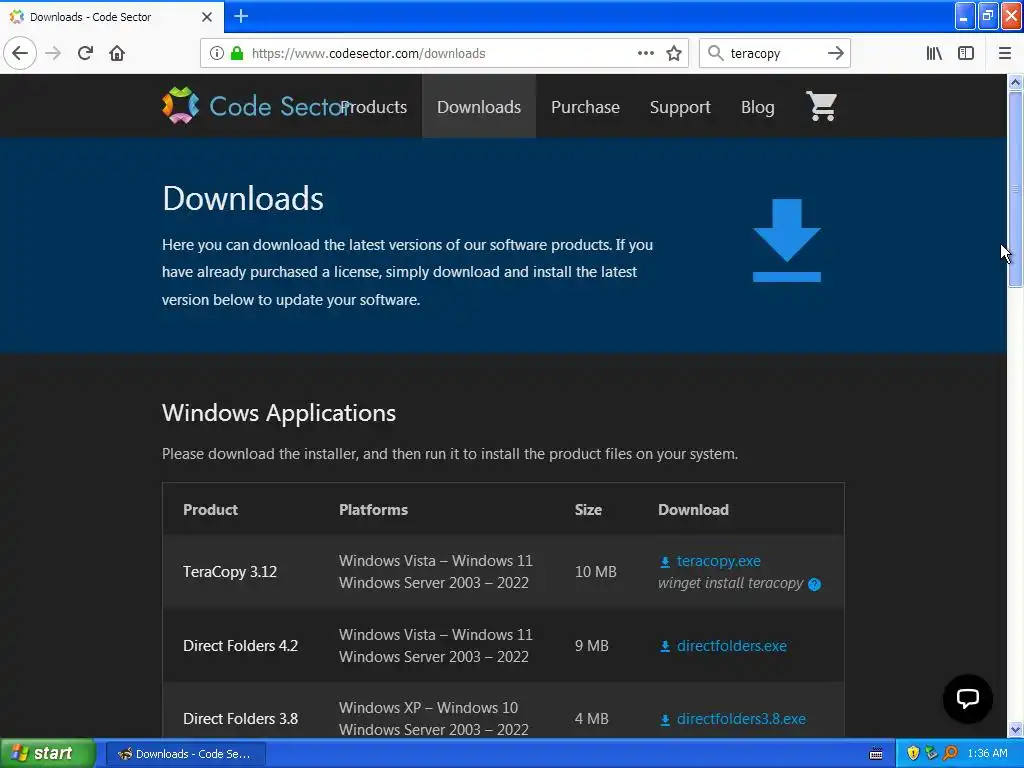
Task: Click the scrollbar up arrow
Action: [1015, 82]
